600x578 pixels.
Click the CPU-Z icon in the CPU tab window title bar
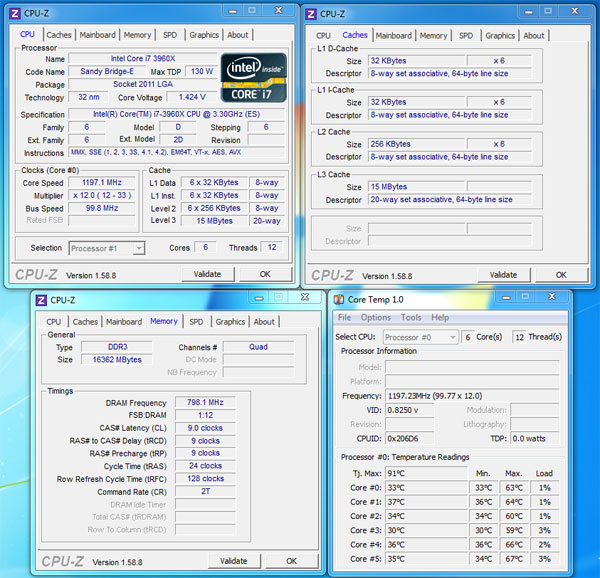tap(15, 14)
